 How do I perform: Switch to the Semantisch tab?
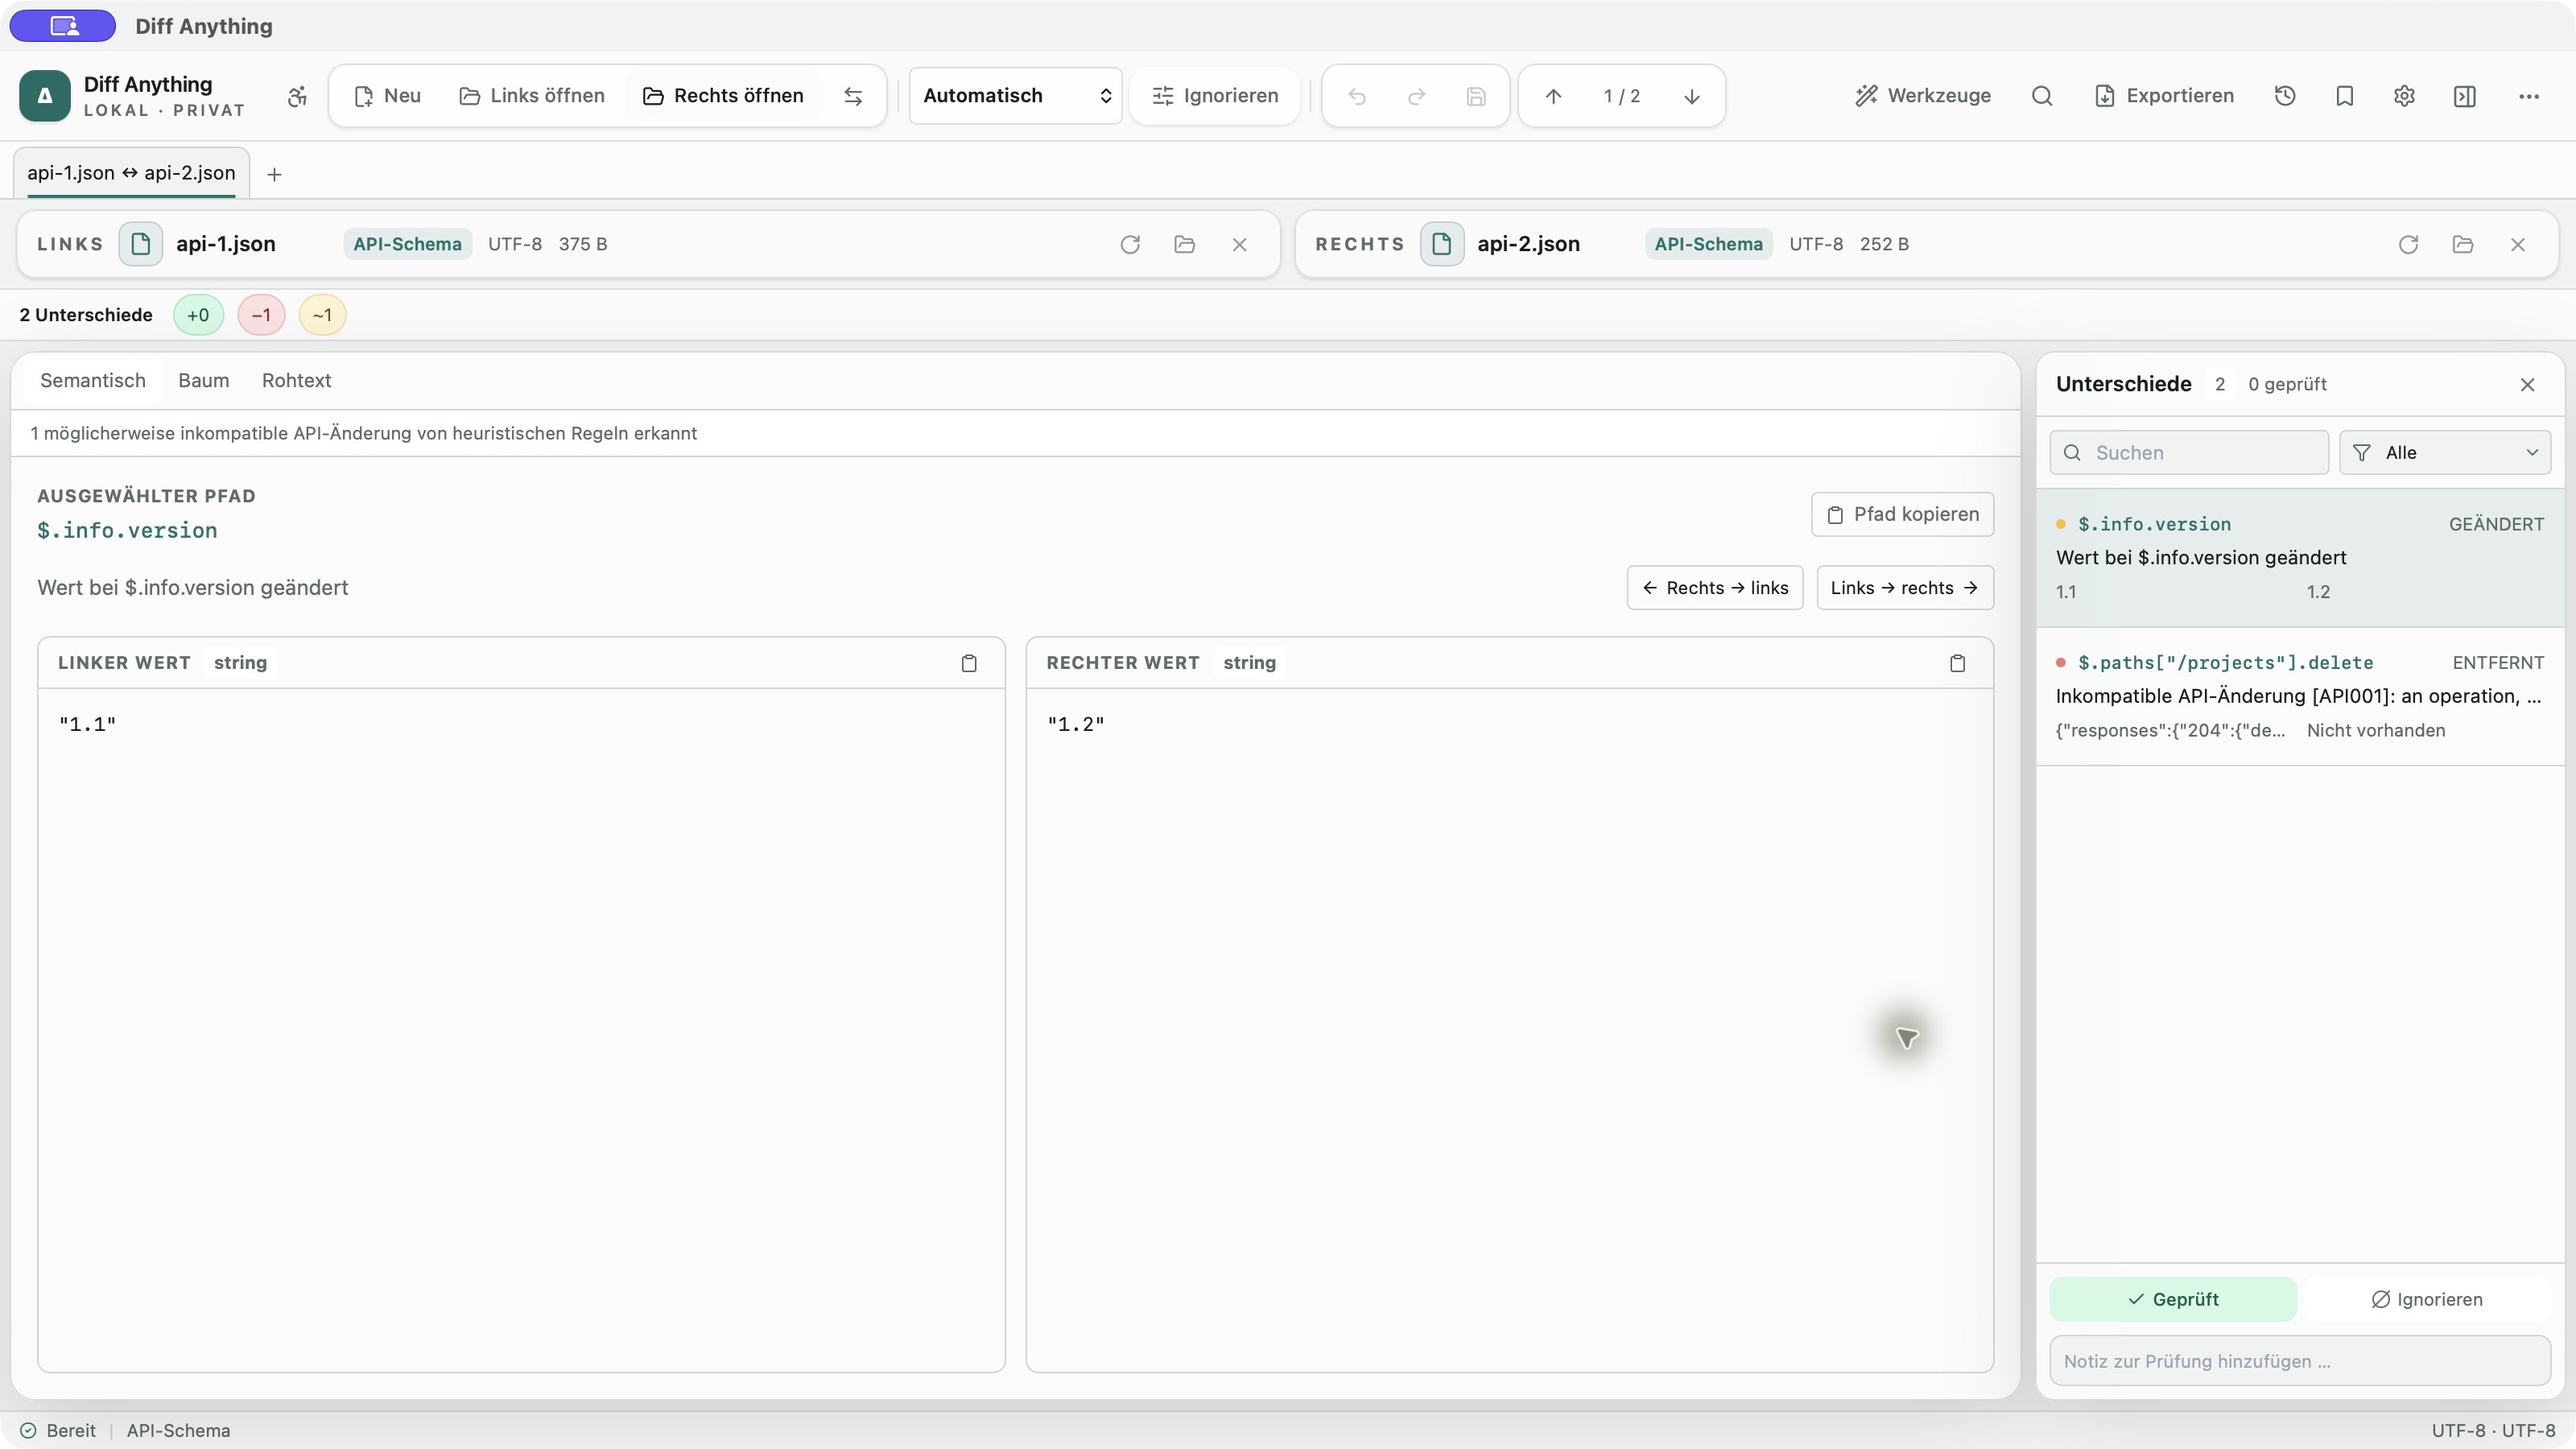[93, 381]
